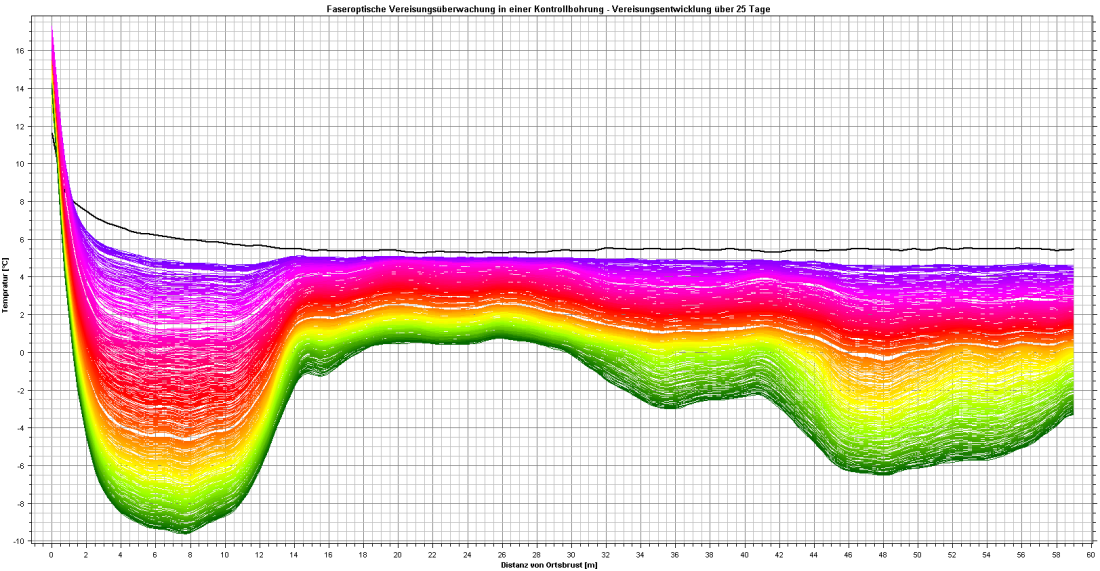The height and width of the screenshot is (571, 1100).
Task: Click the y-axis tick label '12'
Action: 22,127
